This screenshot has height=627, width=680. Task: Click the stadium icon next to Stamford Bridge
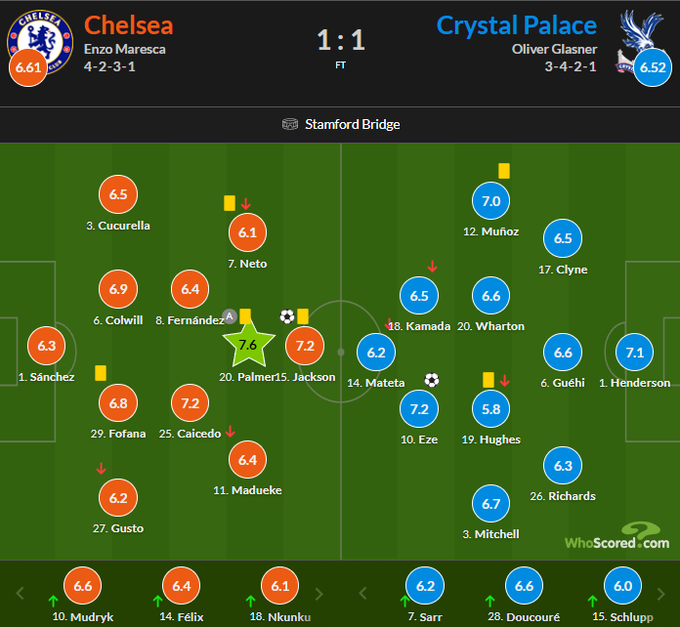point(290,125)
